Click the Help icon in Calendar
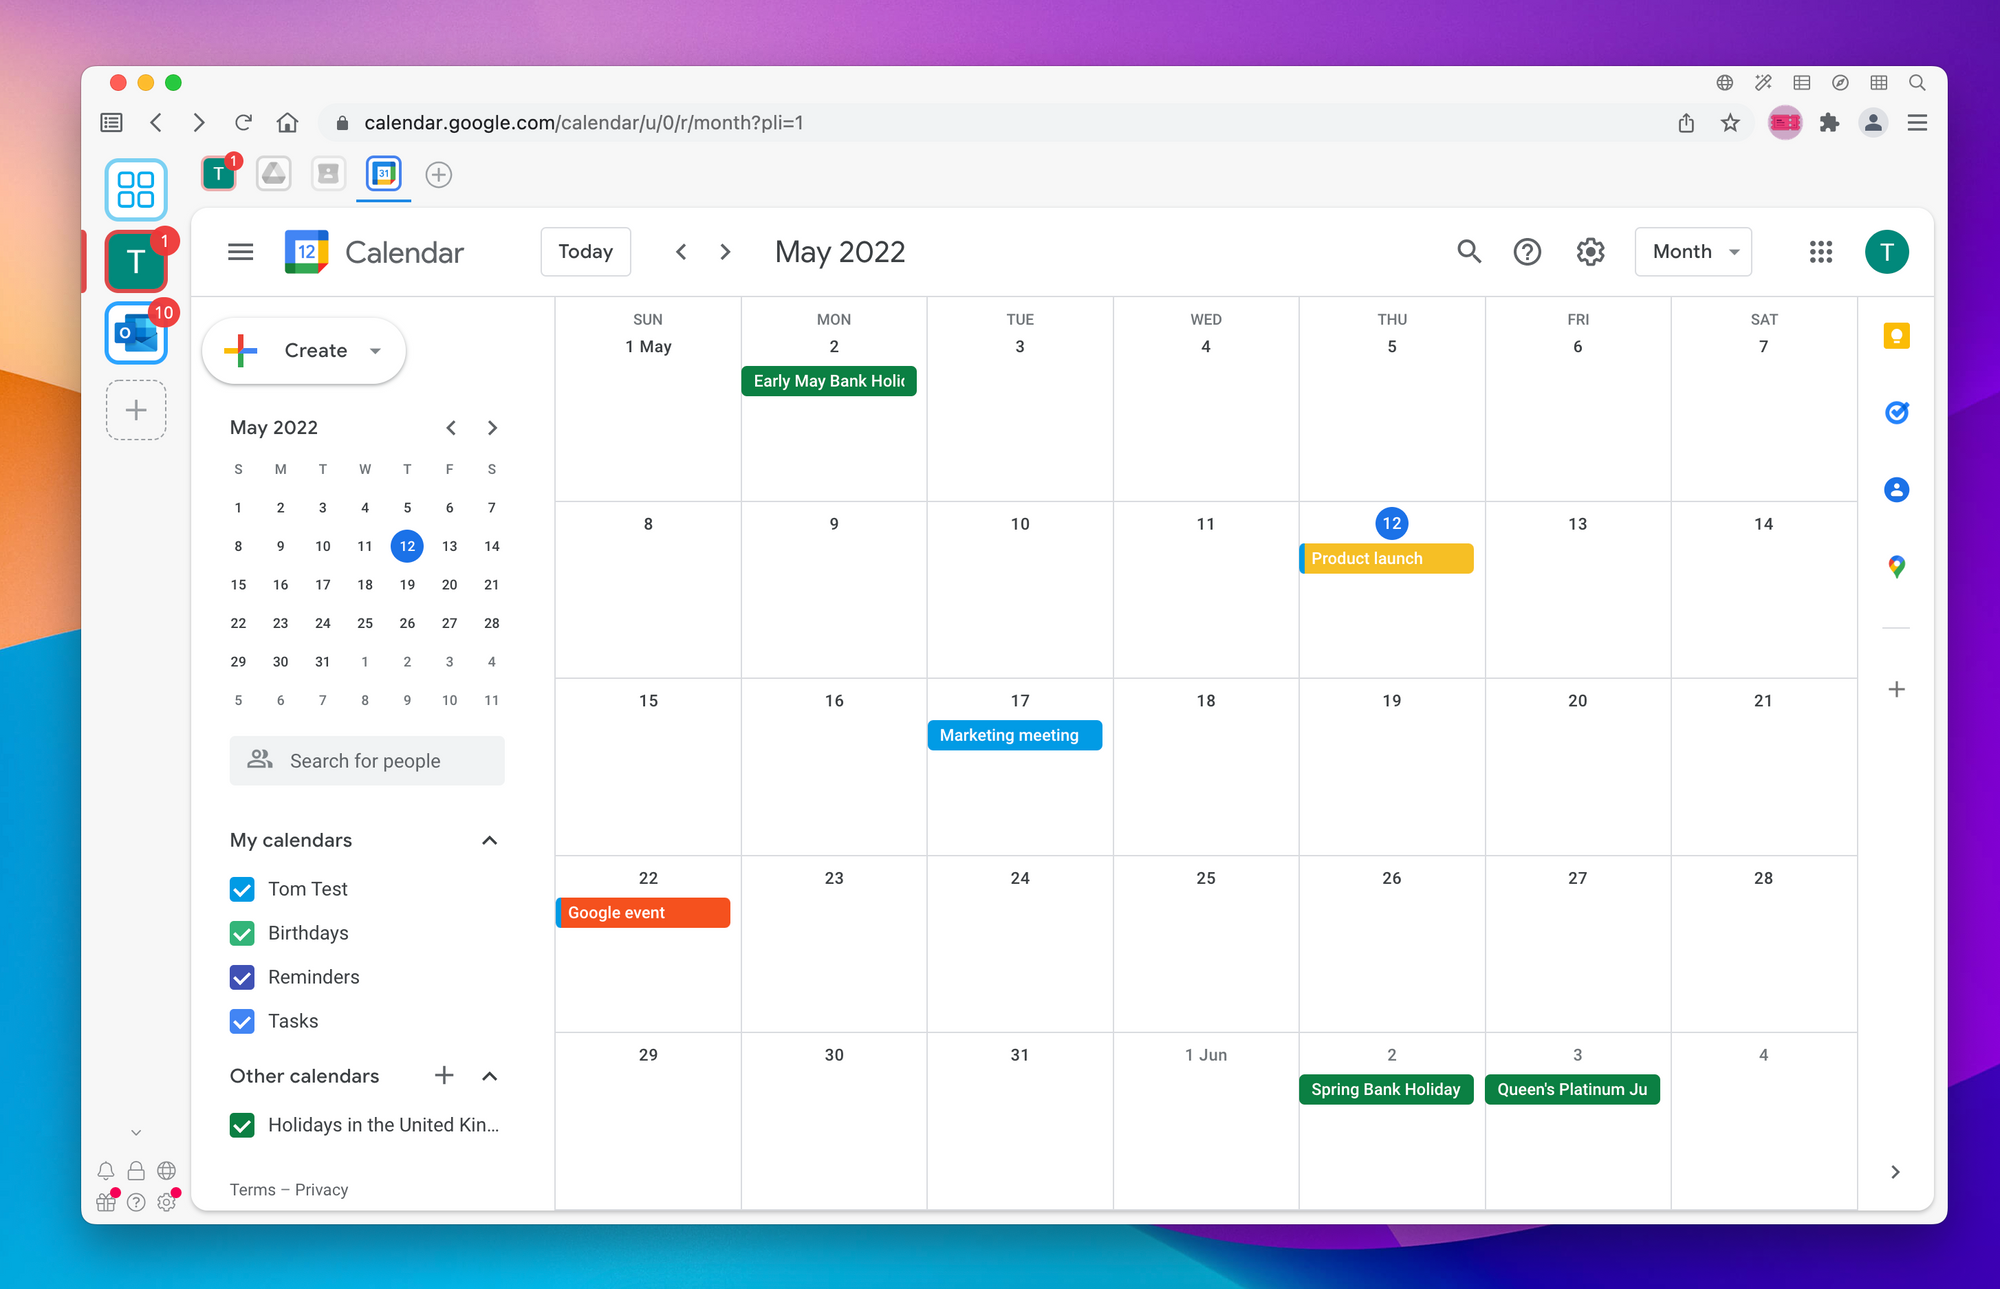Viewport: 2000px width, 1289px height. [1528, 251]
